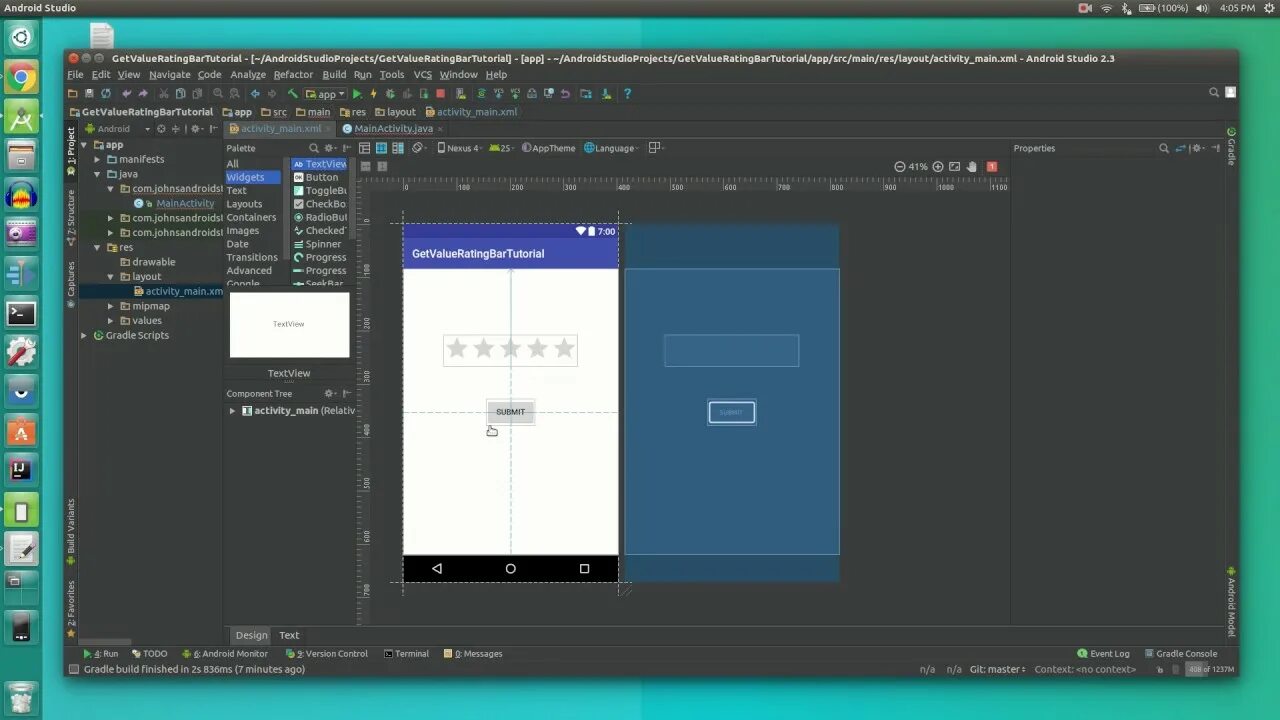Switch to the Text tab below the editor
1280x720 pixels.
(289, 635)
